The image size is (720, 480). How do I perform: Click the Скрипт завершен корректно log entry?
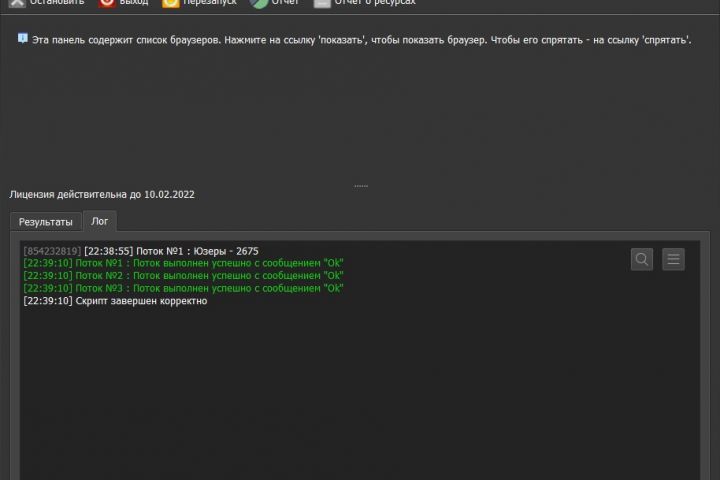pos(115,301)
